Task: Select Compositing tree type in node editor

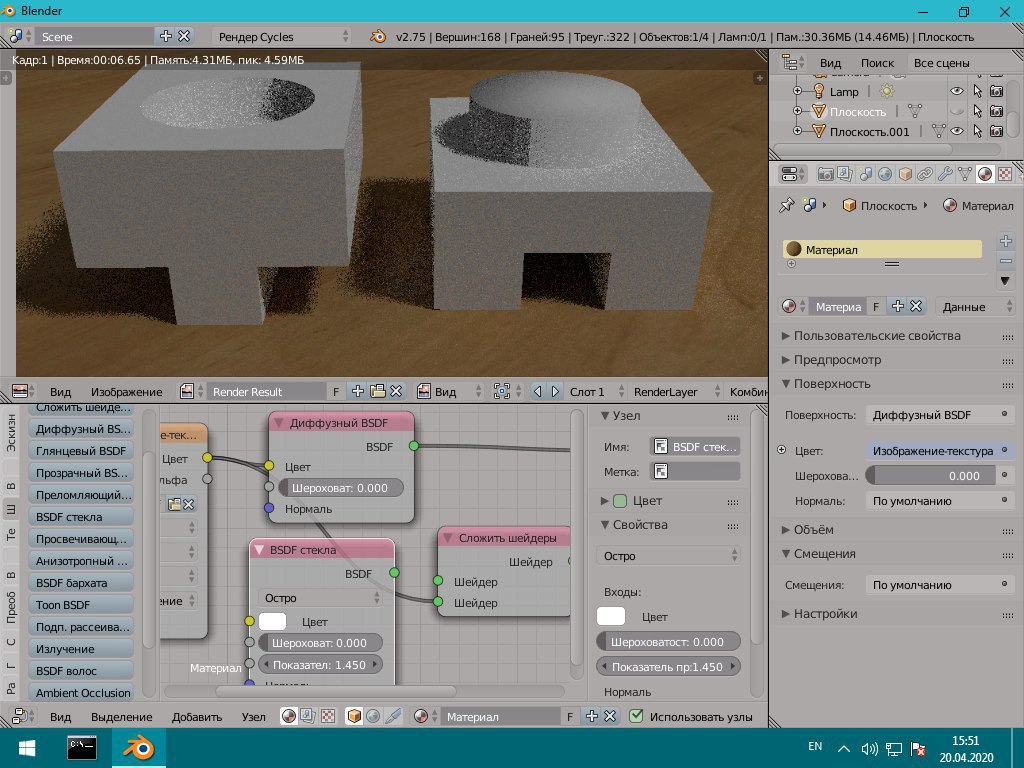Action: coord(308,716)
